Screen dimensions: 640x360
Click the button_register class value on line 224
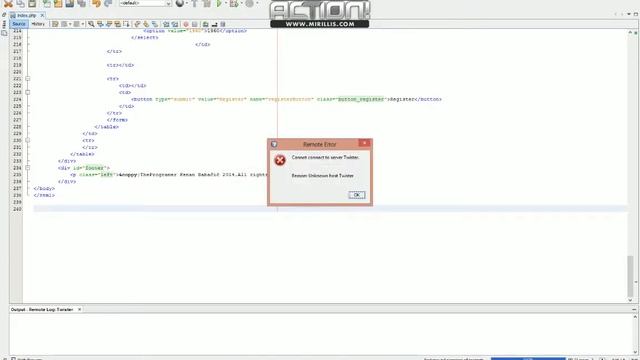coord(361,99)
